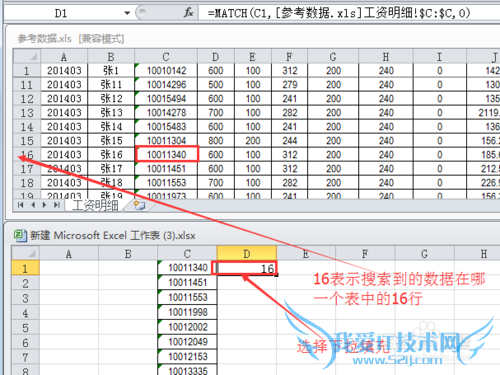Click cell 800 in row 15
500x375 pixels.
click(216, 141)
